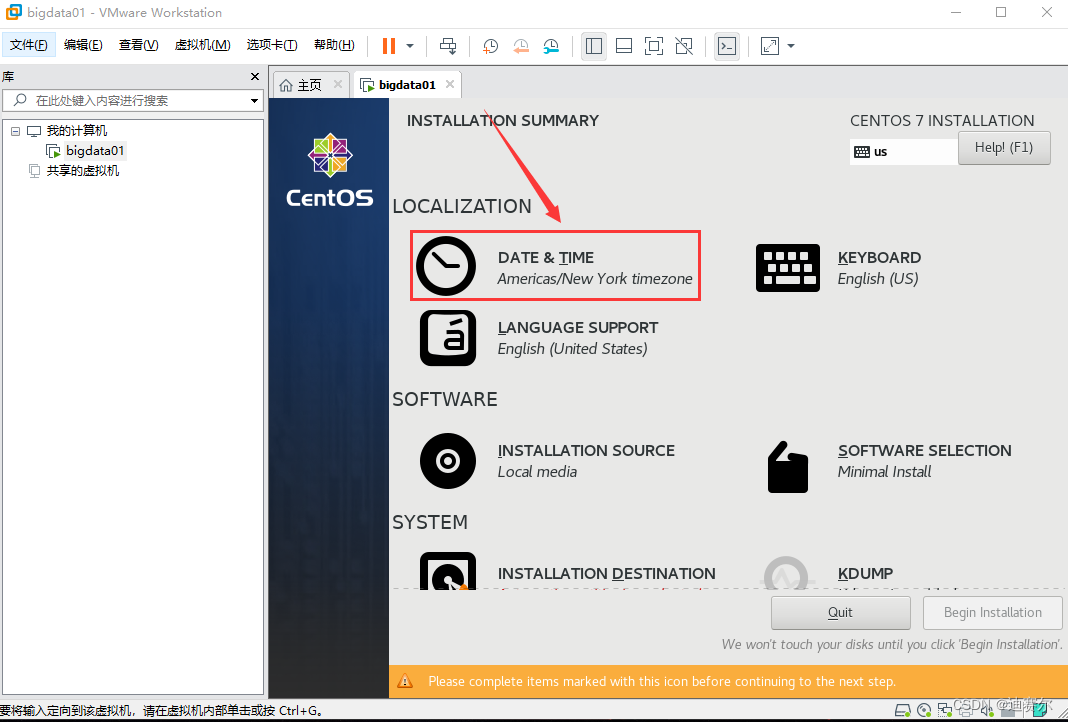Image resolution: width=1068 pixels, height=722 pixels.
Task: Select 我的计算机 in the library tree
Action: 76,131
